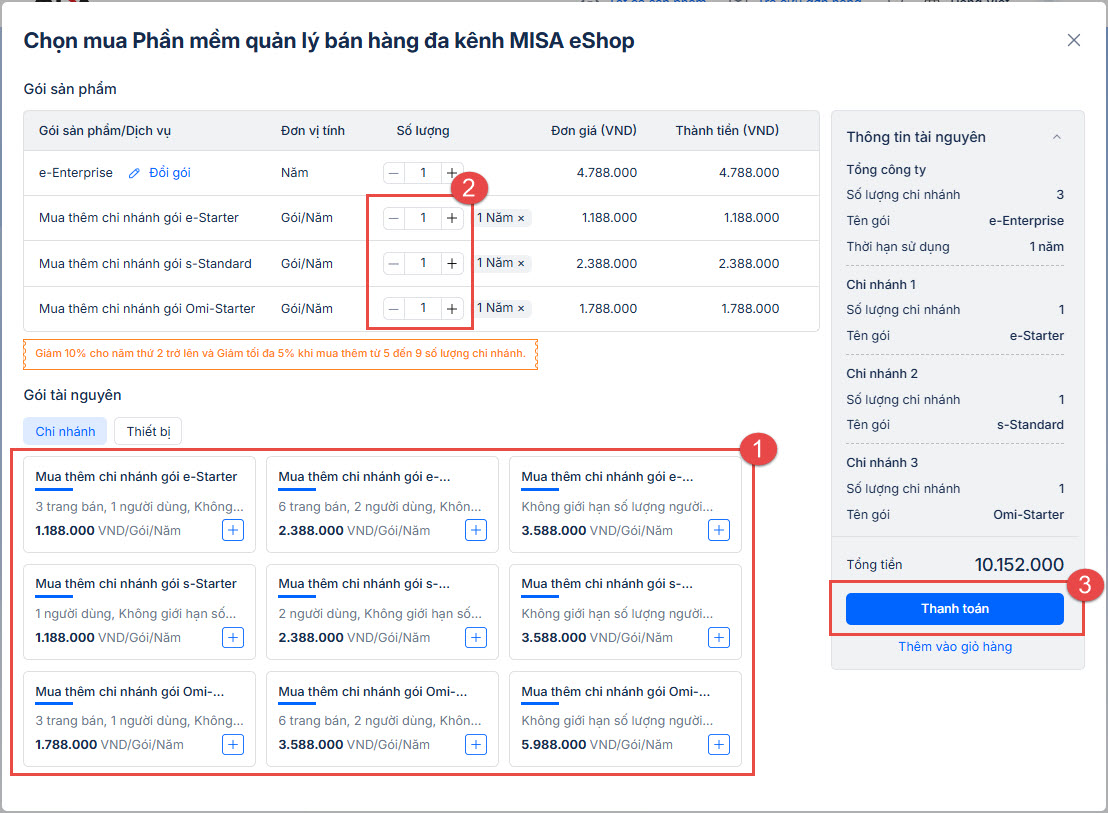
Task: Increase e-Enterprise quantity with plus
Action: tap(452, 172)
